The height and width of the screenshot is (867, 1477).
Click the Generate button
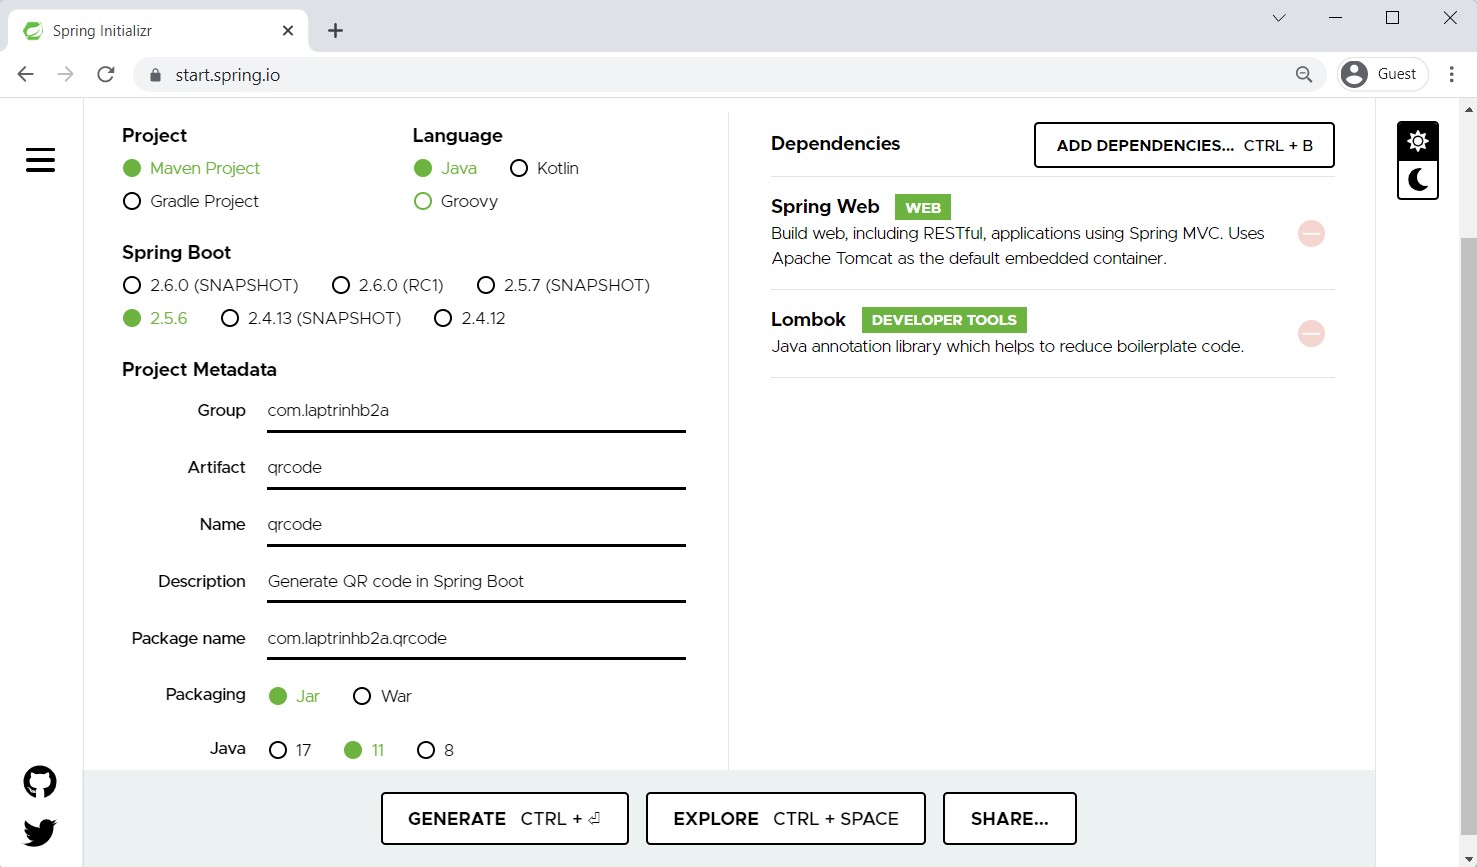pos(505,818)
